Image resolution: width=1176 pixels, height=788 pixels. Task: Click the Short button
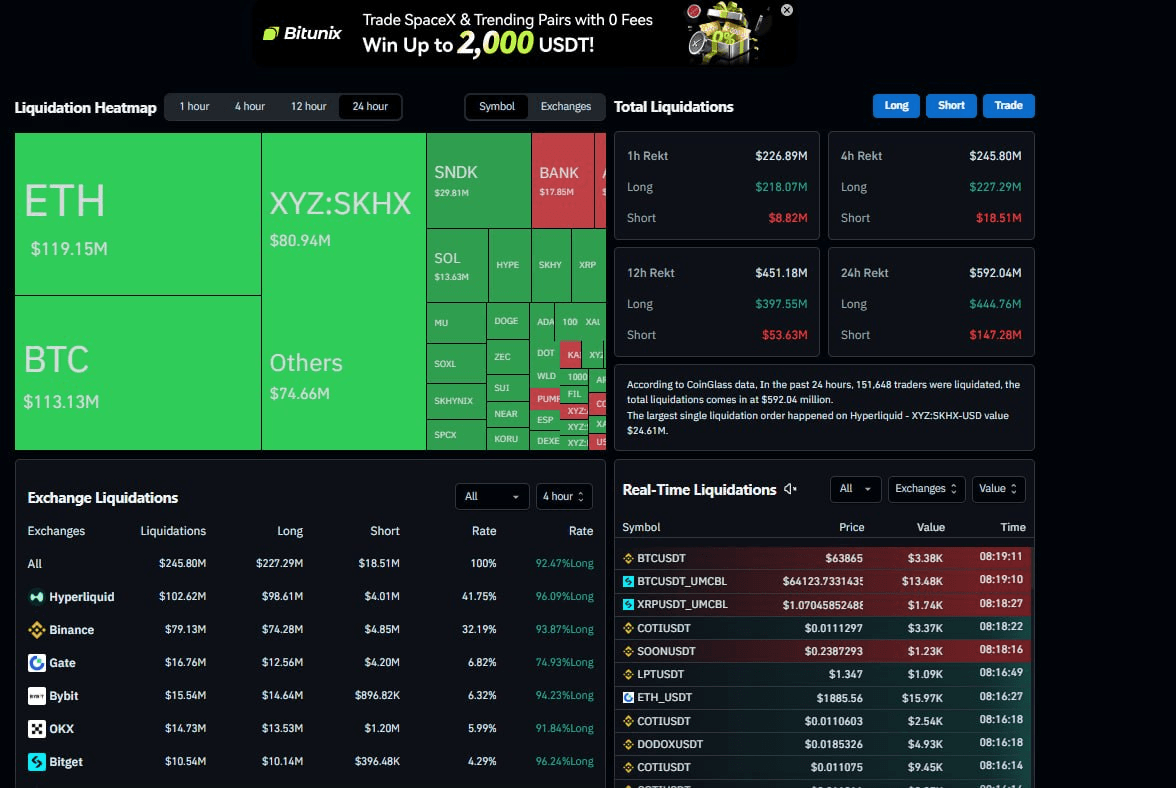(951, 106)
